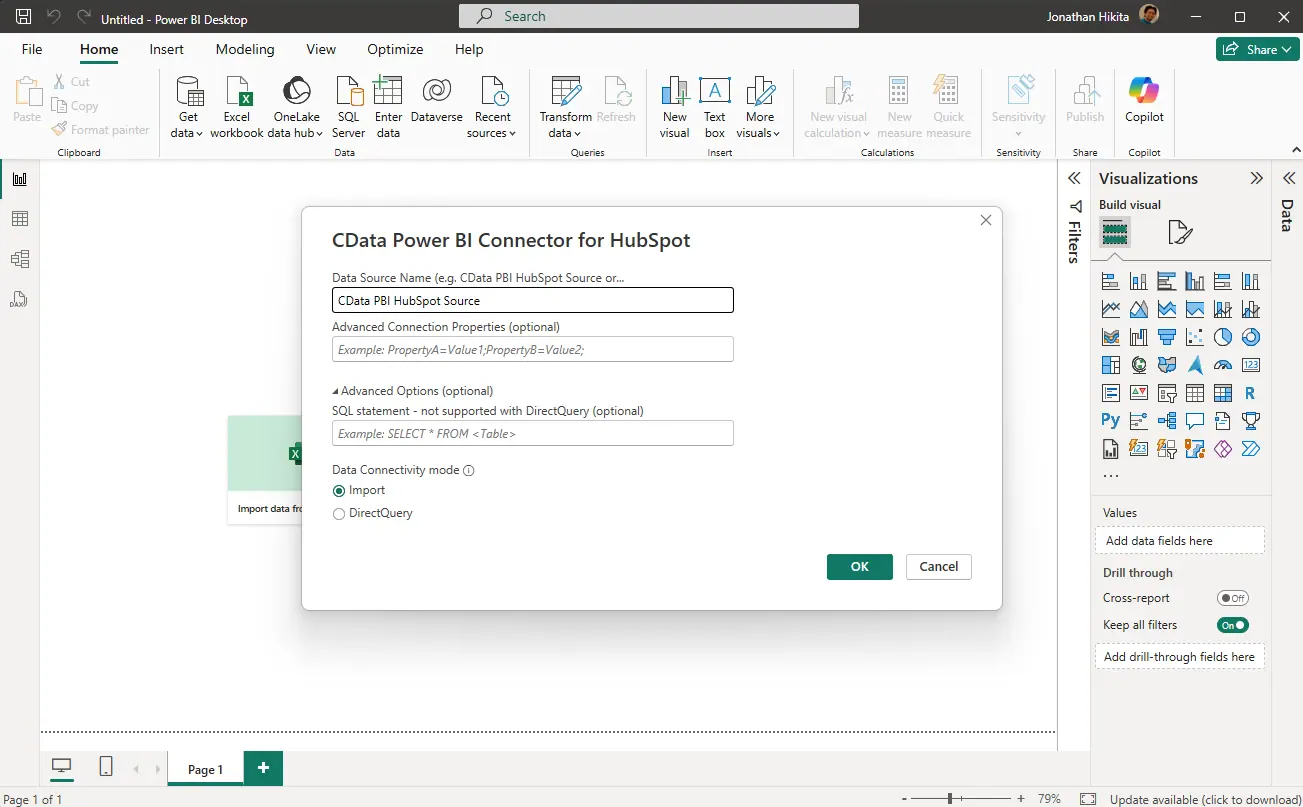Adjust the zoom slider in status bar

click(950, 799)
